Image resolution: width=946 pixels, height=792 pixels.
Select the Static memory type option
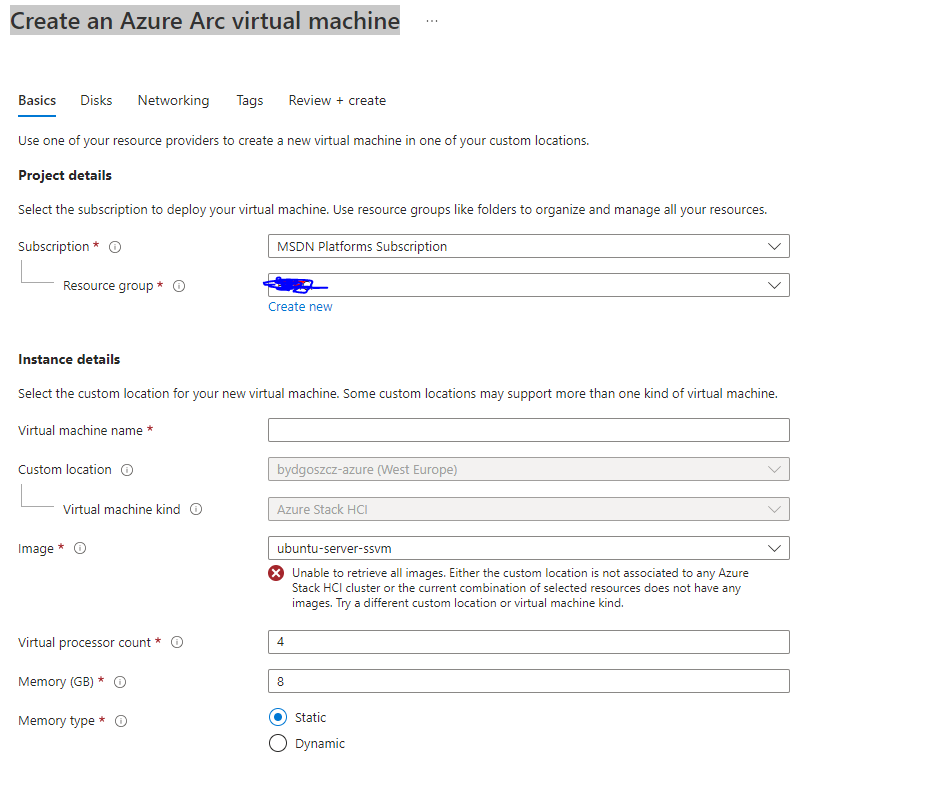(277, 717)
